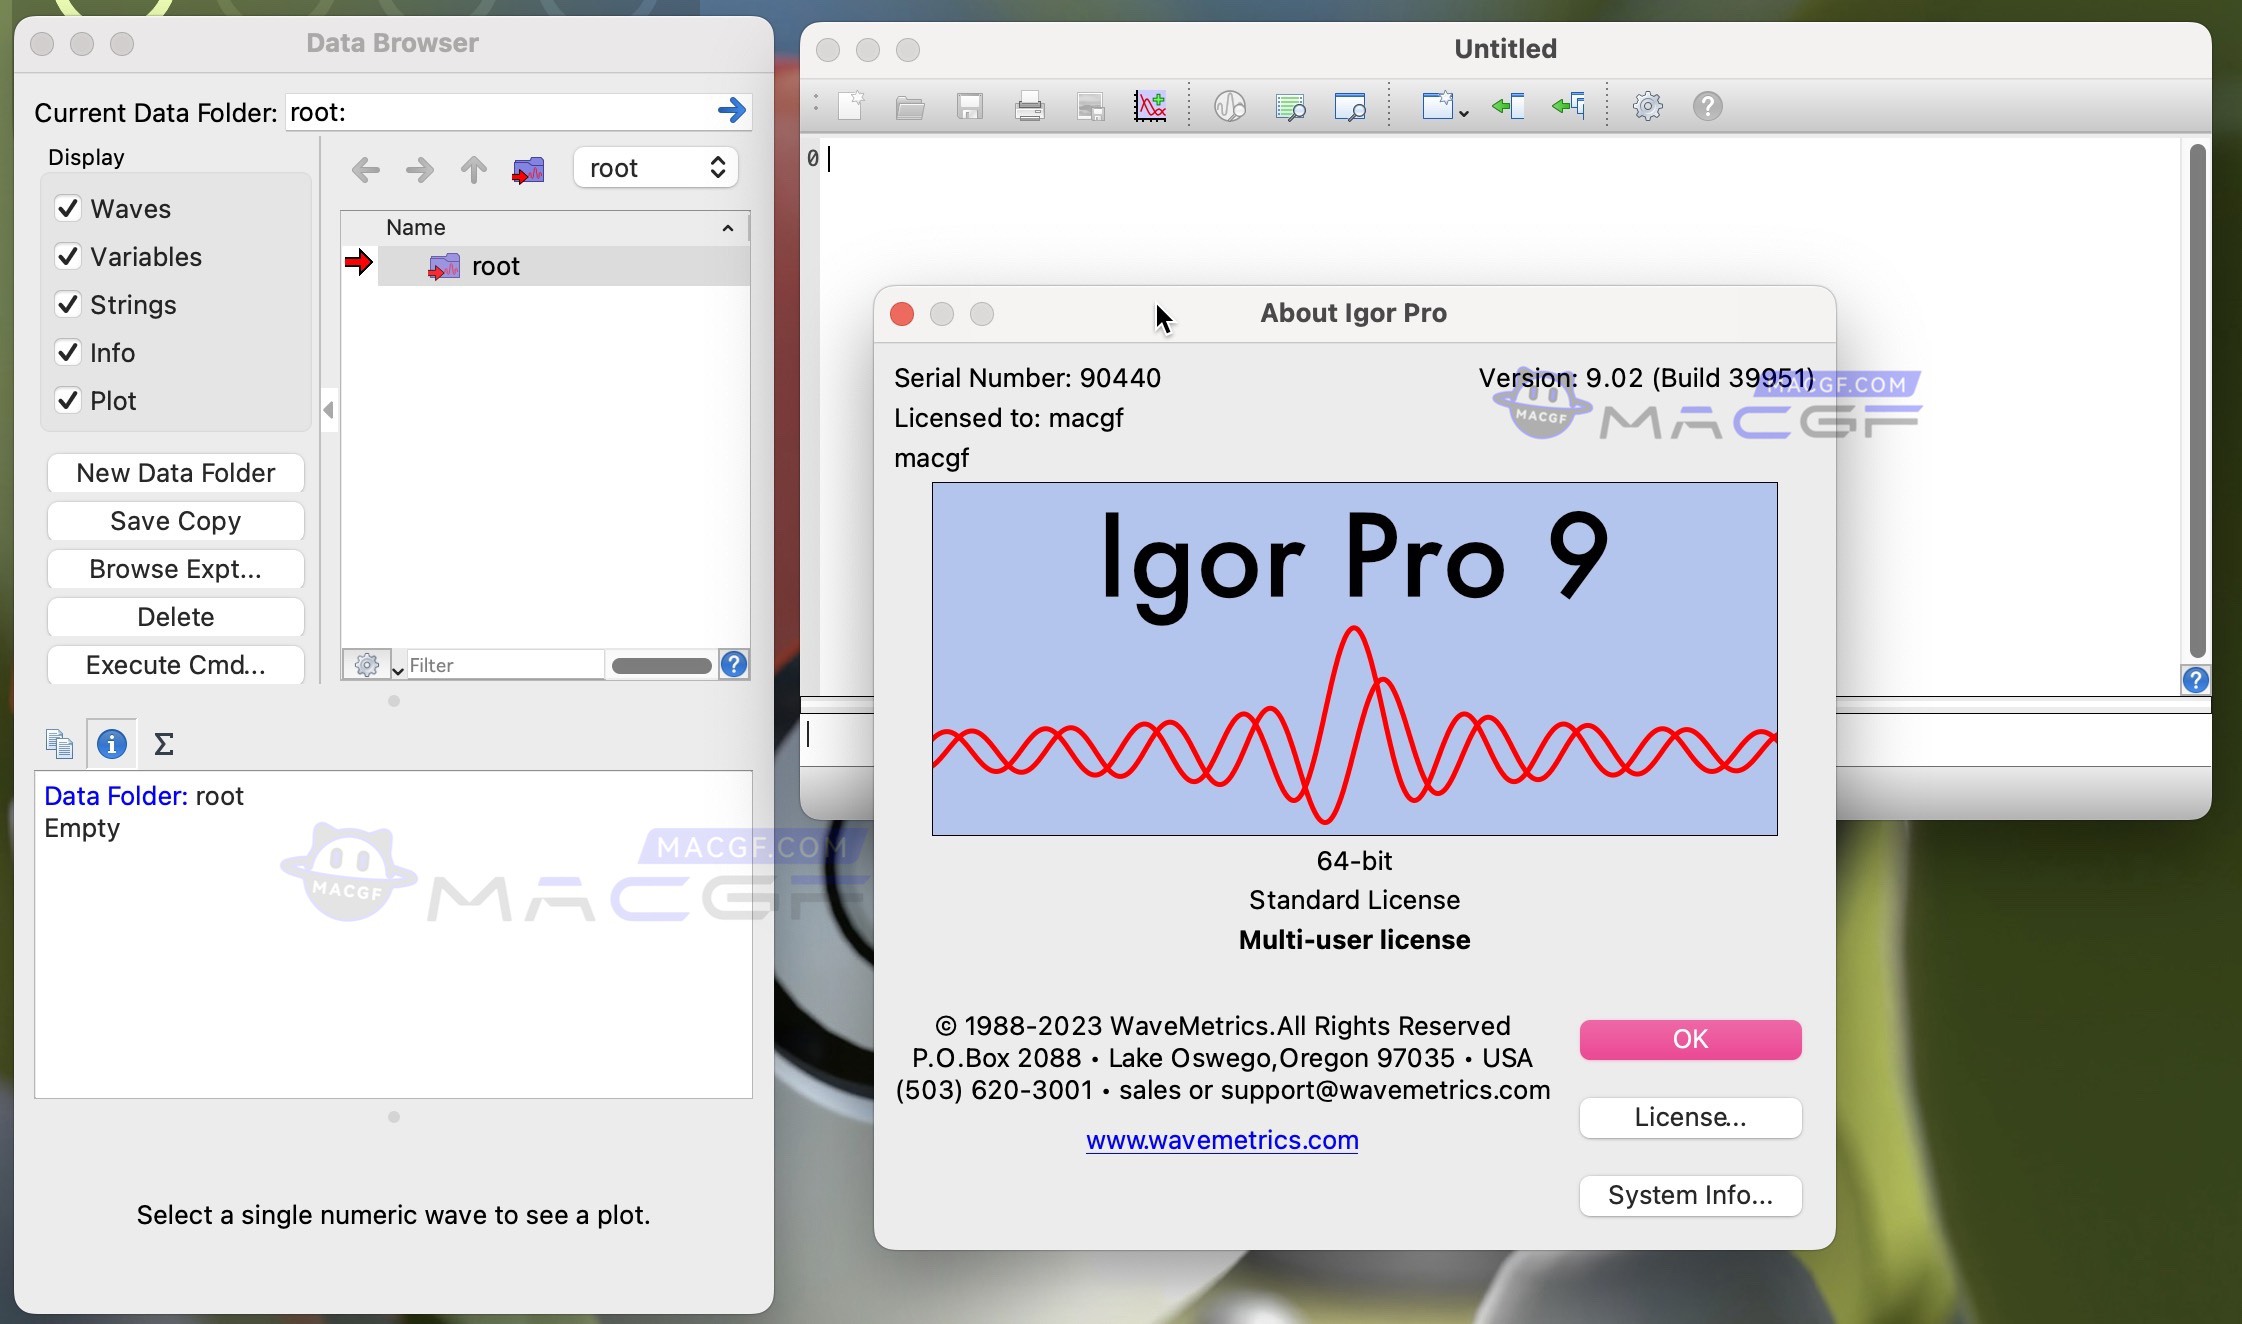Viewport: 2242px width, 1324px height.
Task: Open the root folder dropdown selector
Action: click(x=654, y=167)
